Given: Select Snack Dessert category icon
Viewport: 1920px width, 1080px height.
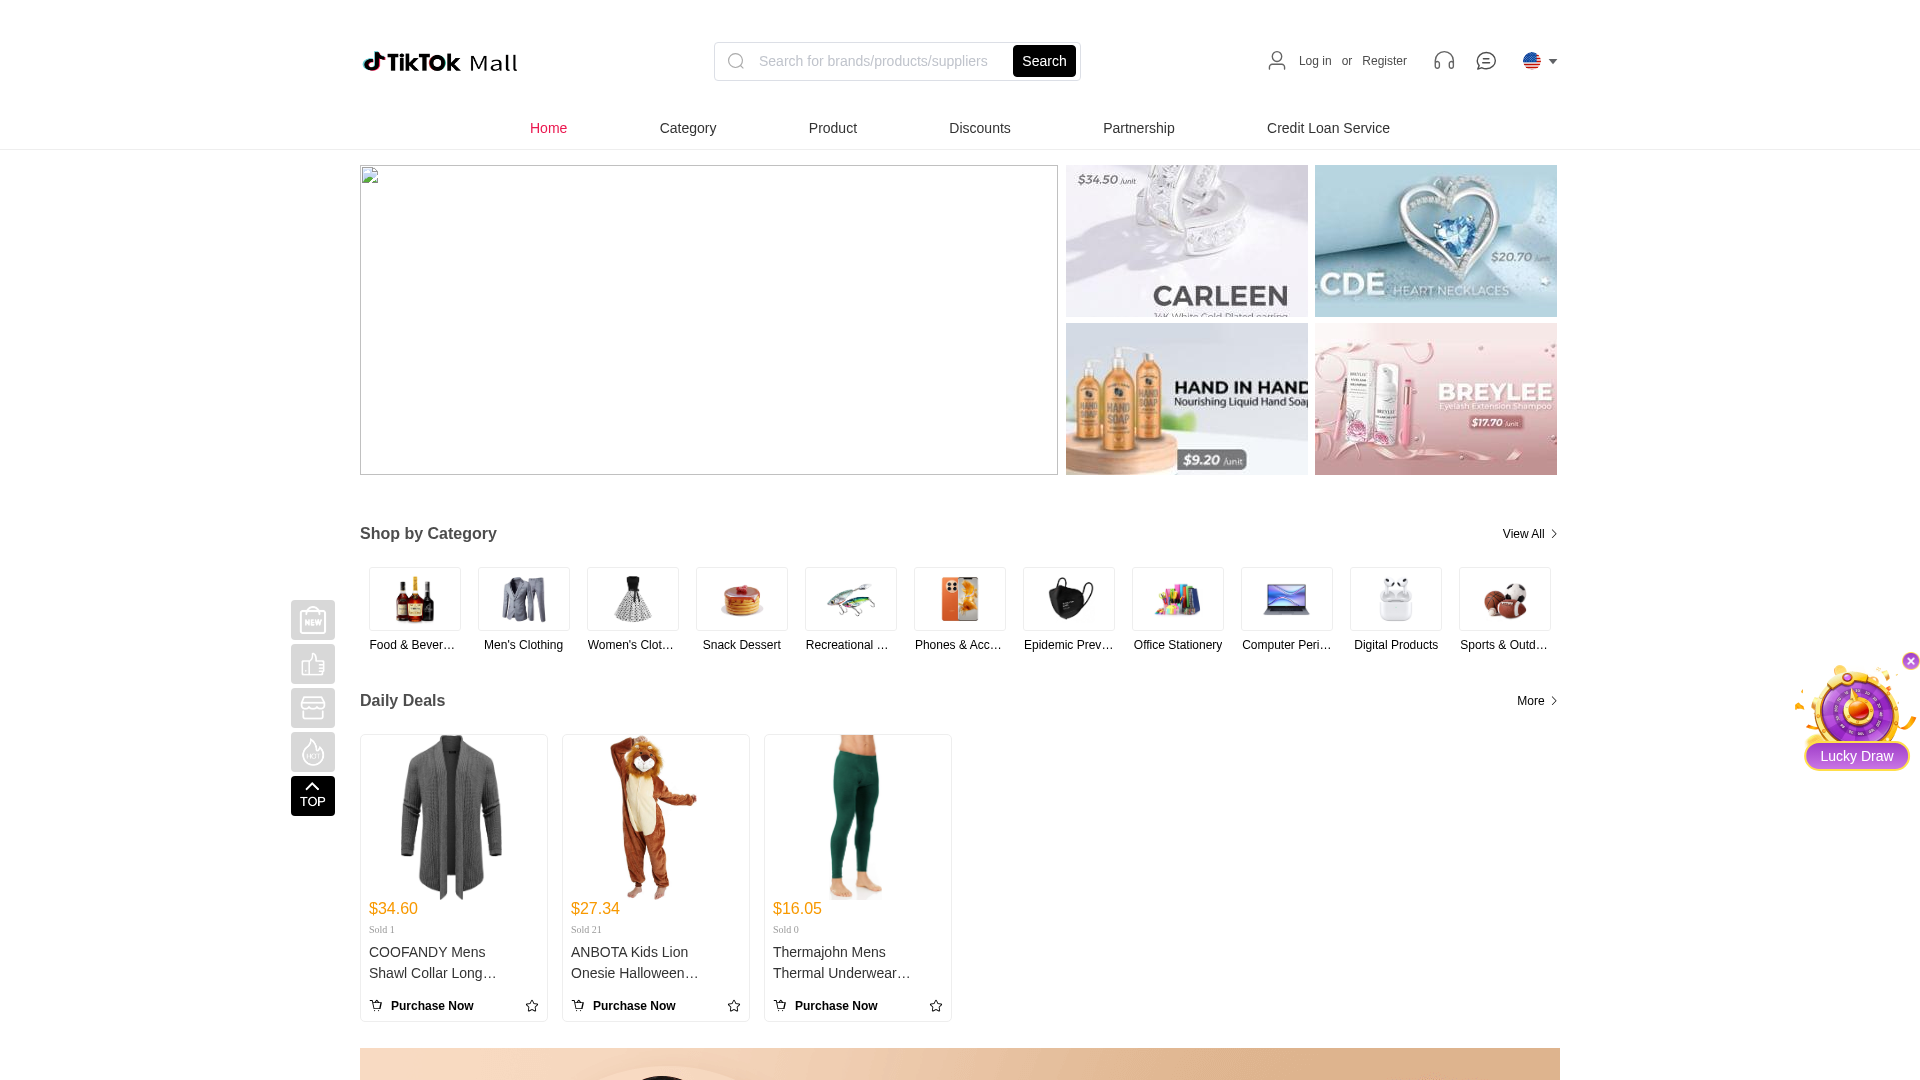Looking at the screenshot, I should coord(742,599).
